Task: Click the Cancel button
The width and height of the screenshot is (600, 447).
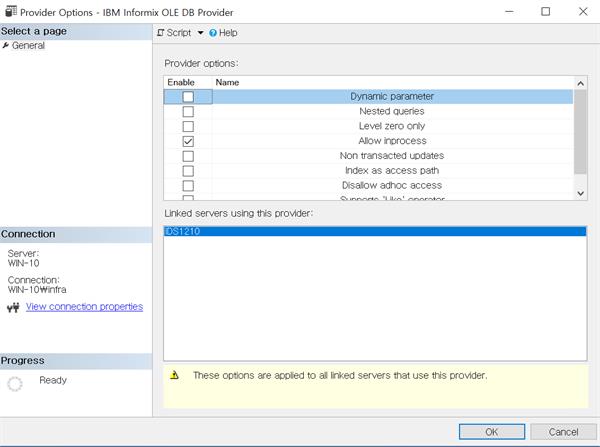Action: (x=563, y=432)
